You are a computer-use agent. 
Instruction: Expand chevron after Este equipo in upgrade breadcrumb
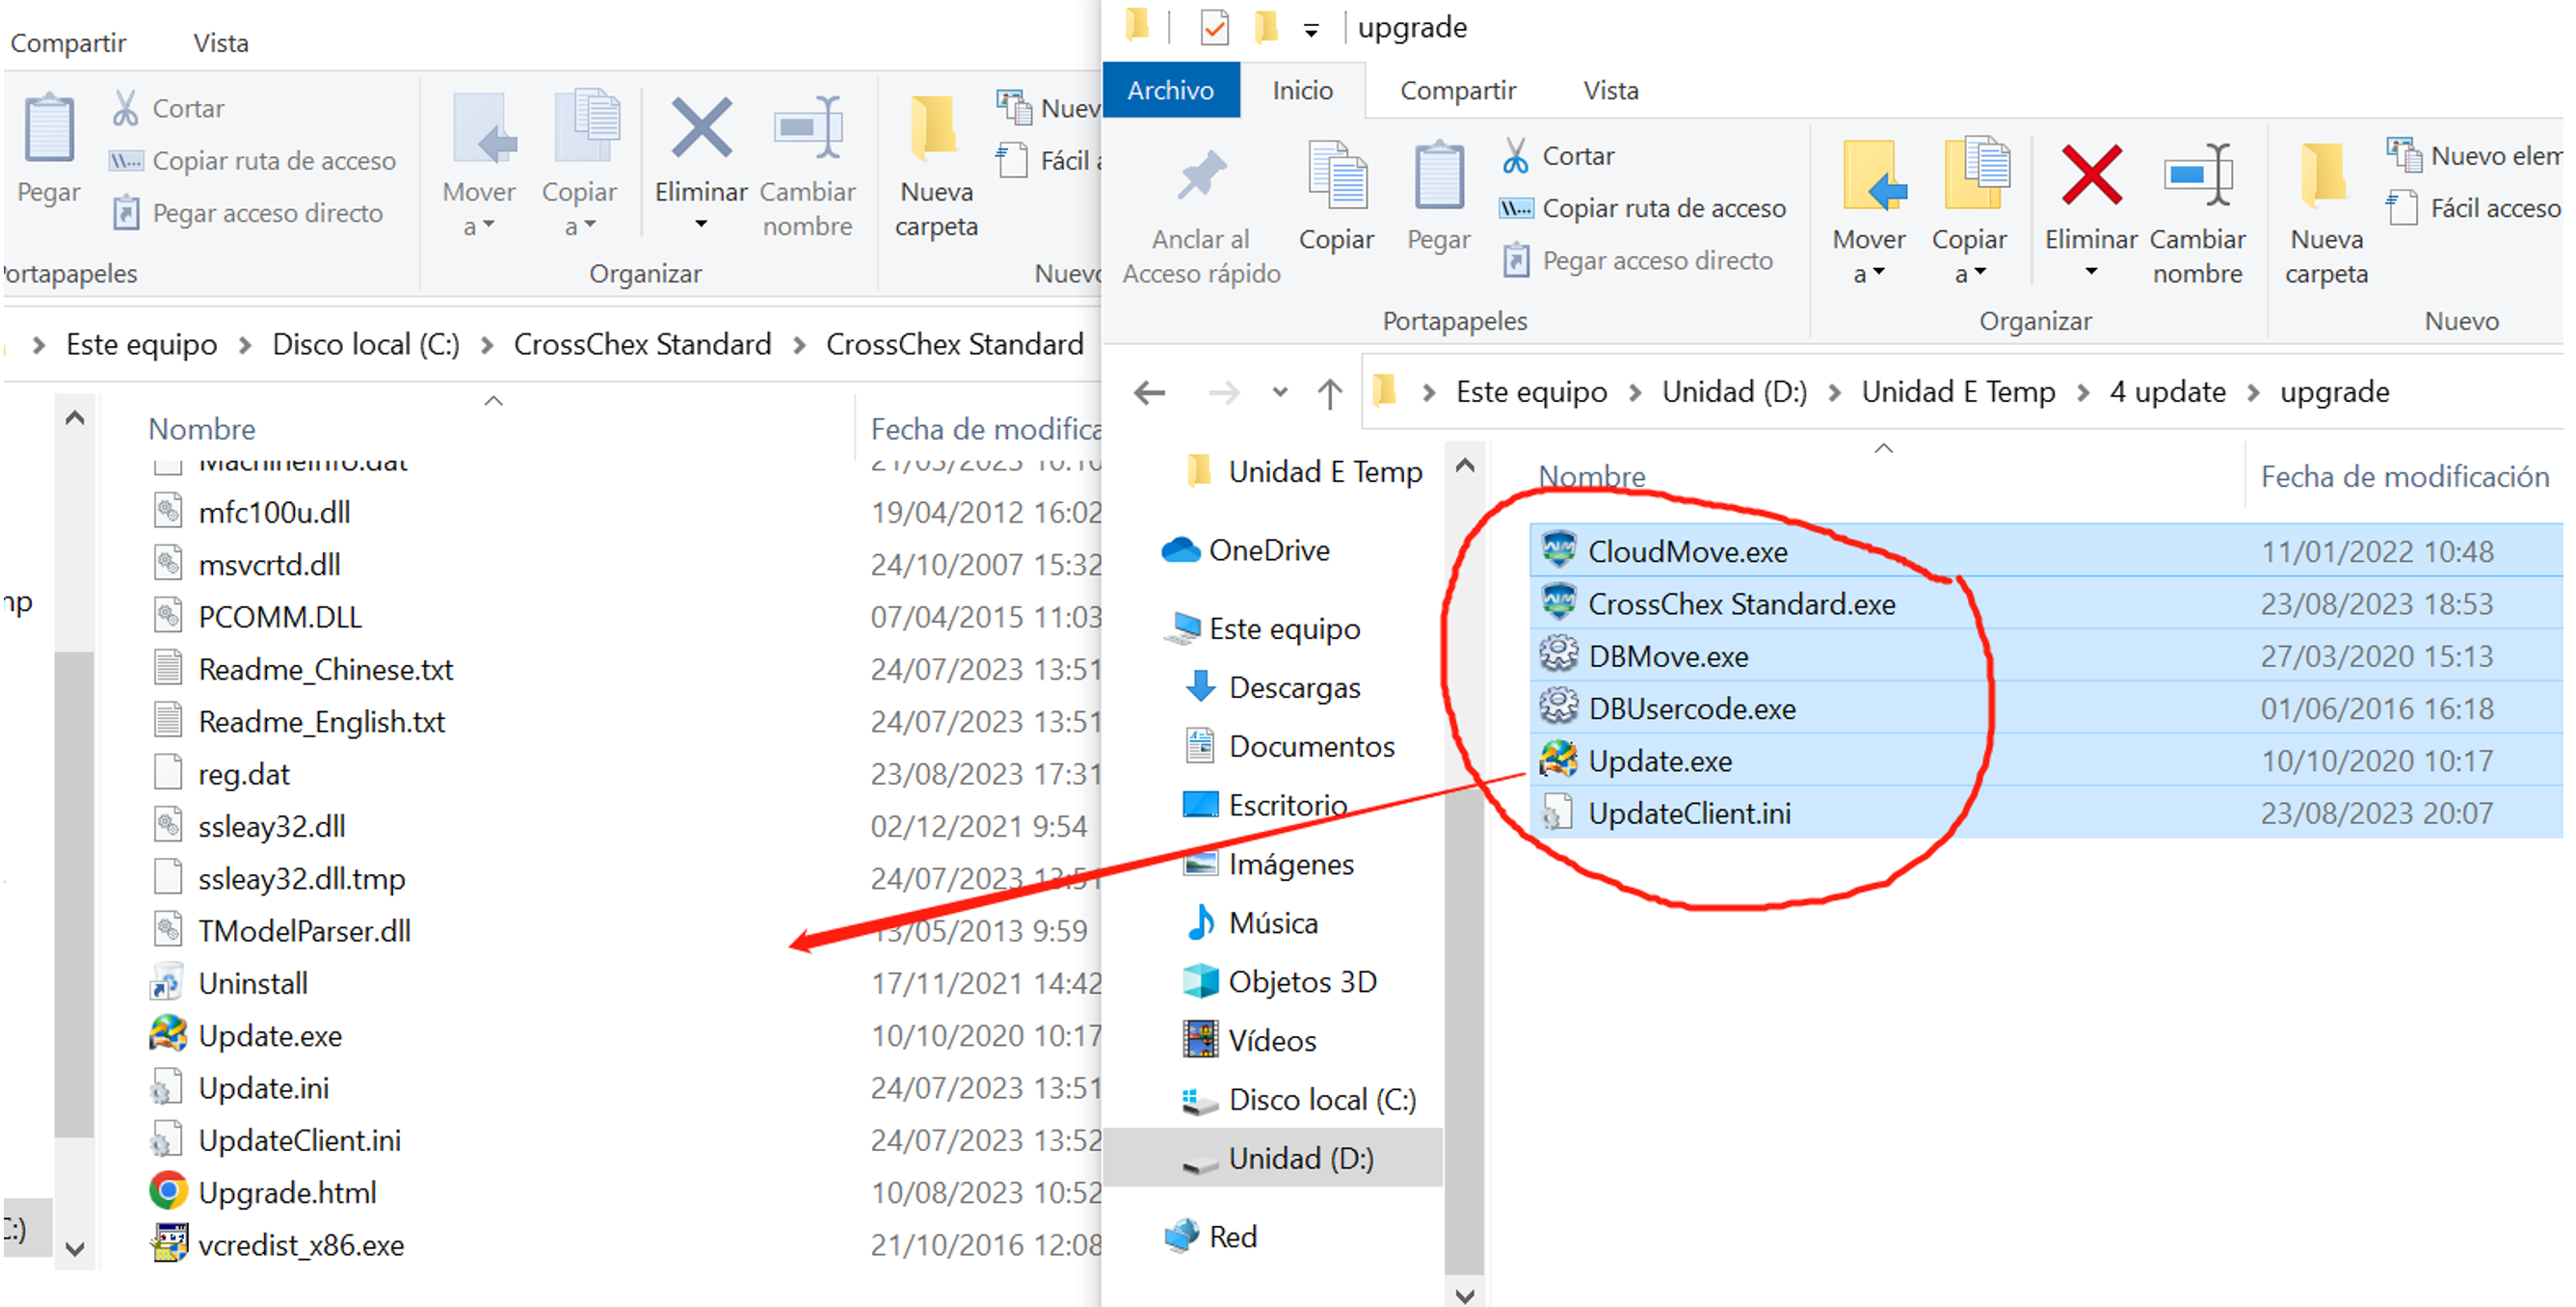coord(1634,392)
